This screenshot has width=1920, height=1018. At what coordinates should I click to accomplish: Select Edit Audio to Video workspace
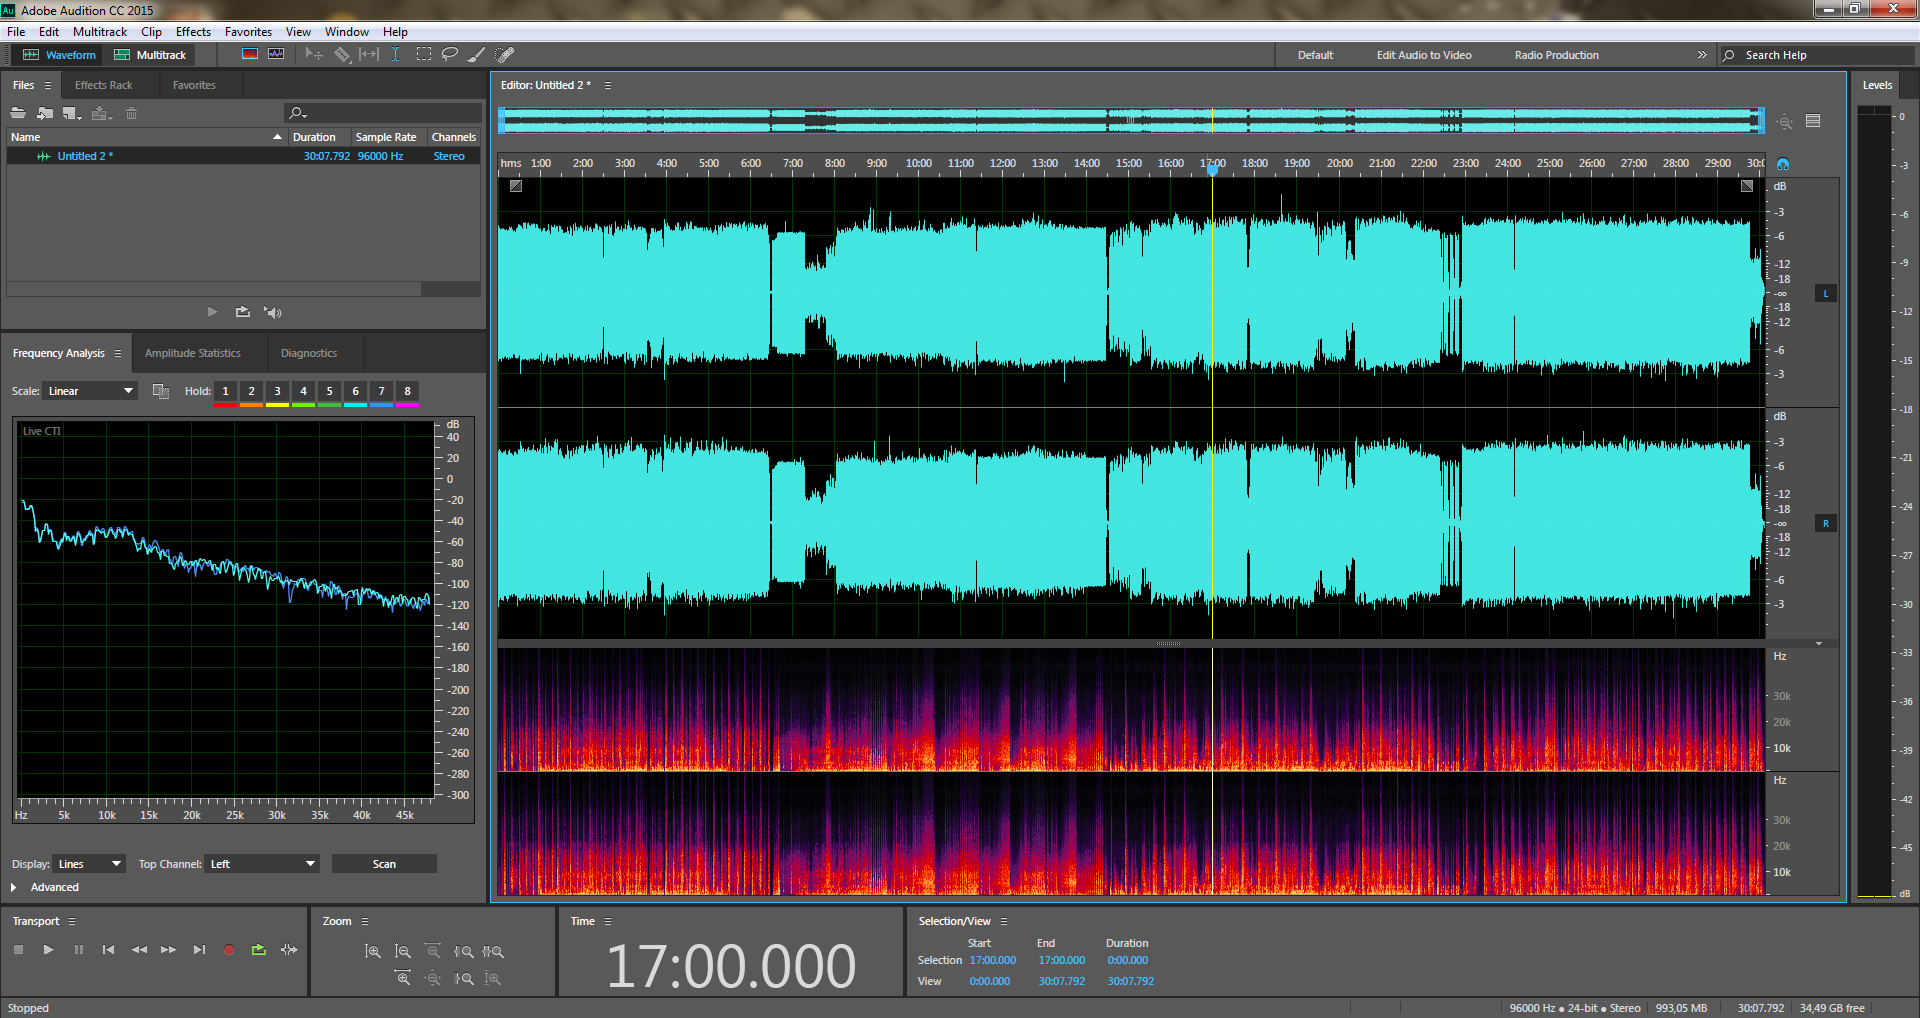pyautogui.click(x=1424, y=55)
